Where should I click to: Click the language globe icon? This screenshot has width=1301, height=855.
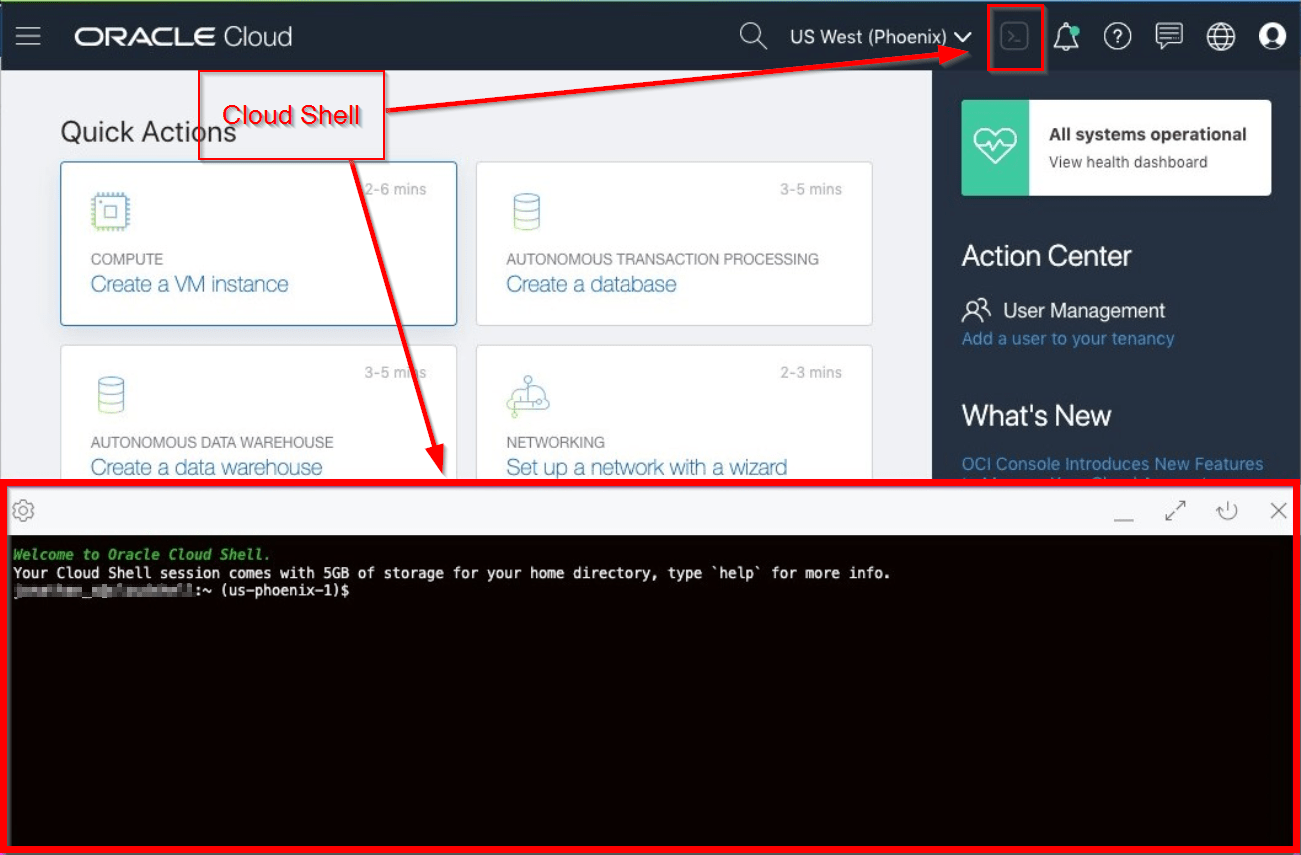click(1220, 36)
